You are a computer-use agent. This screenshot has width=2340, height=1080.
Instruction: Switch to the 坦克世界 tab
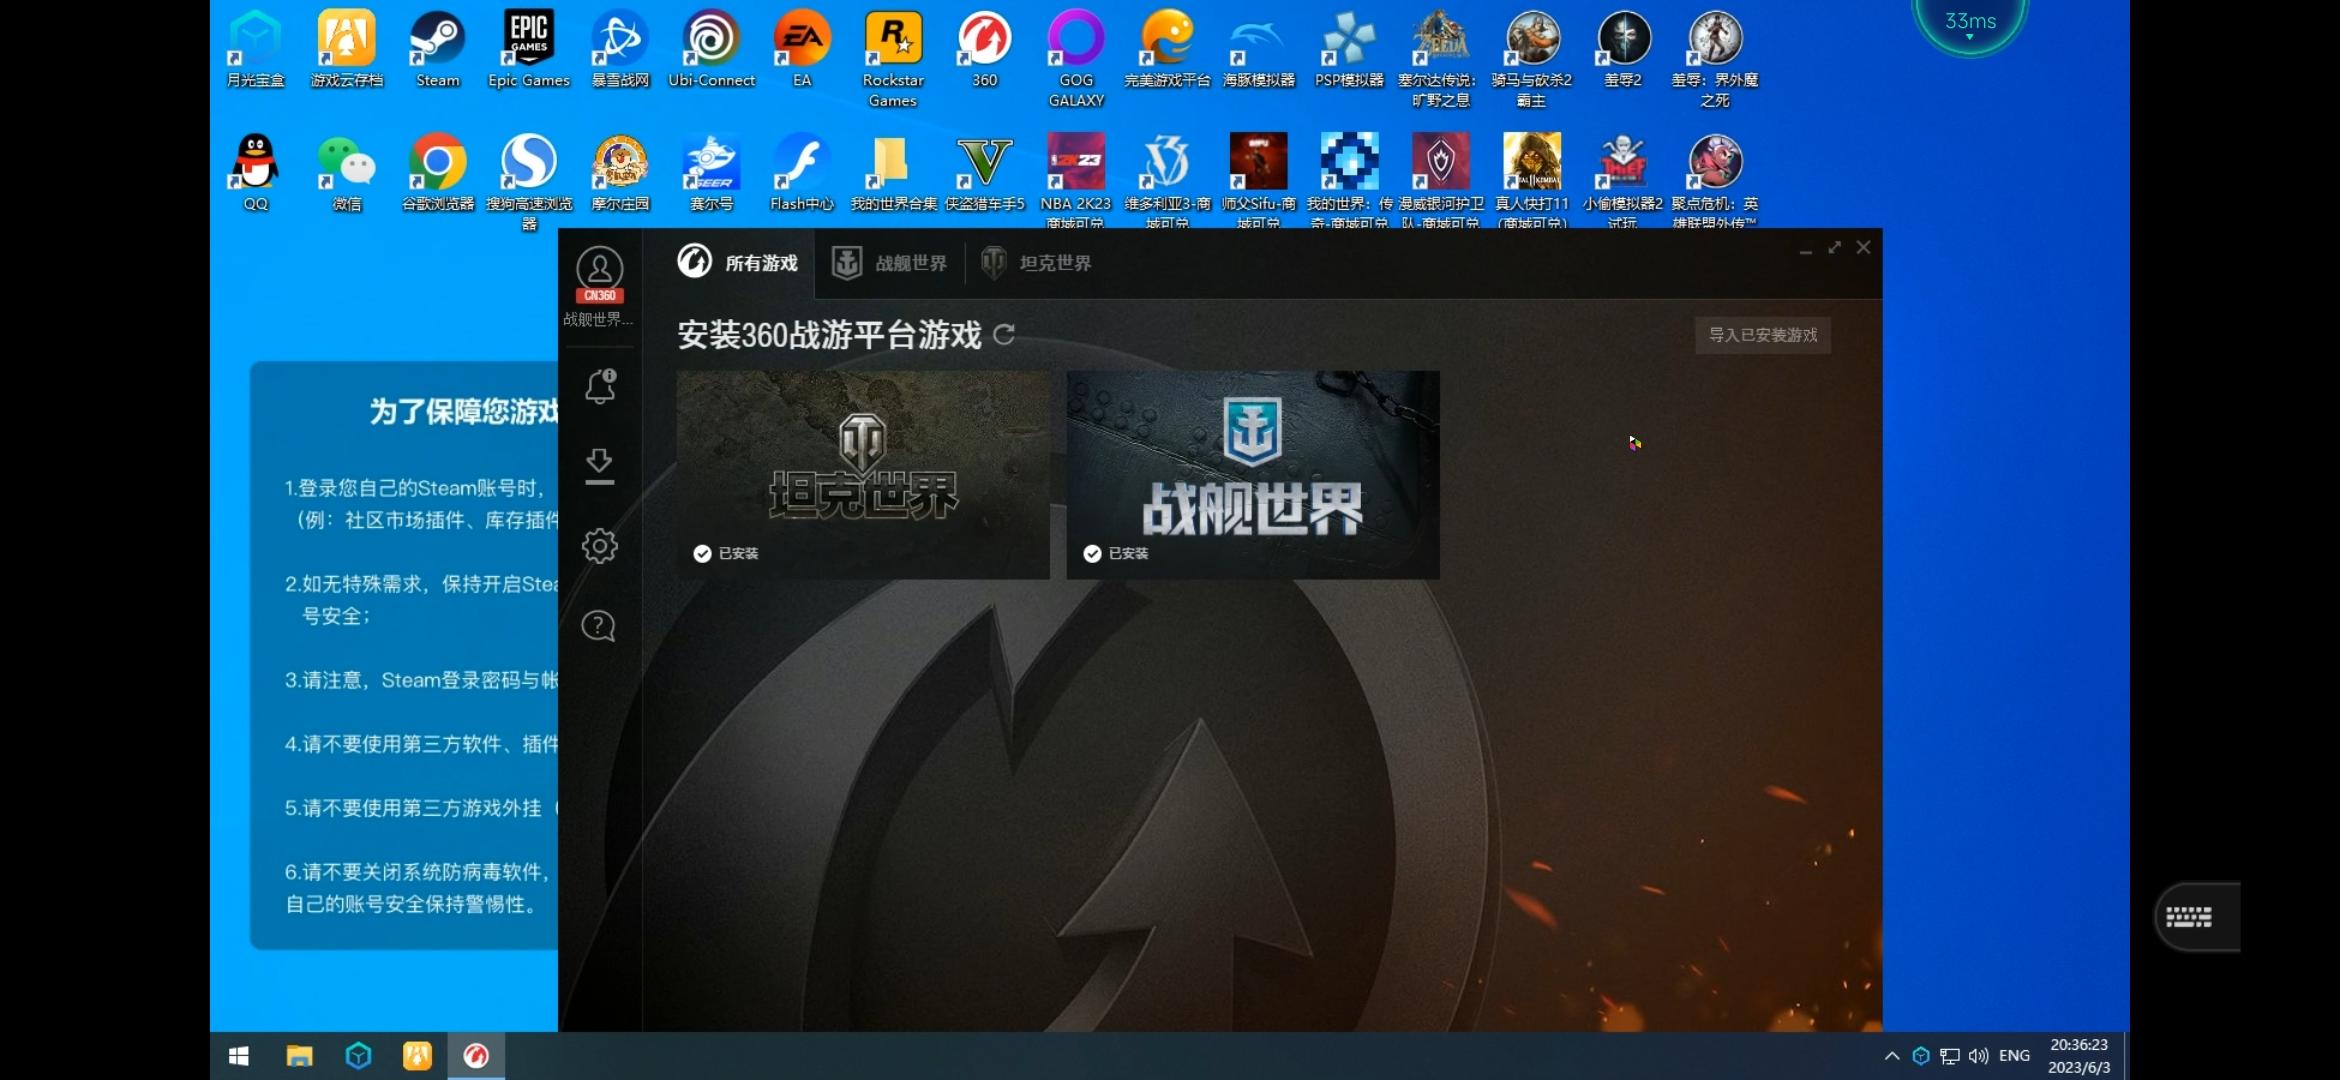click(1037, 263)
